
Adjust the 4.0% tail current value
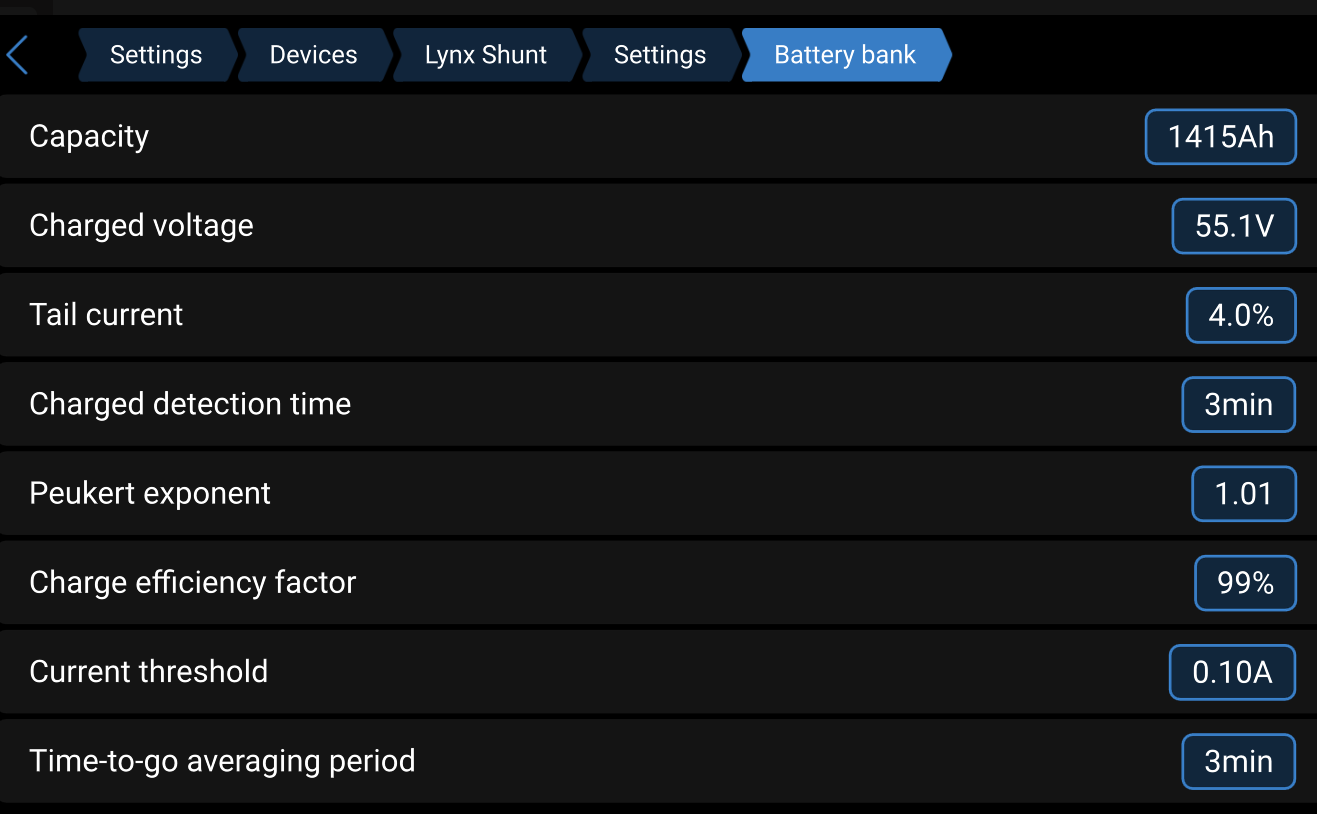1241,316
